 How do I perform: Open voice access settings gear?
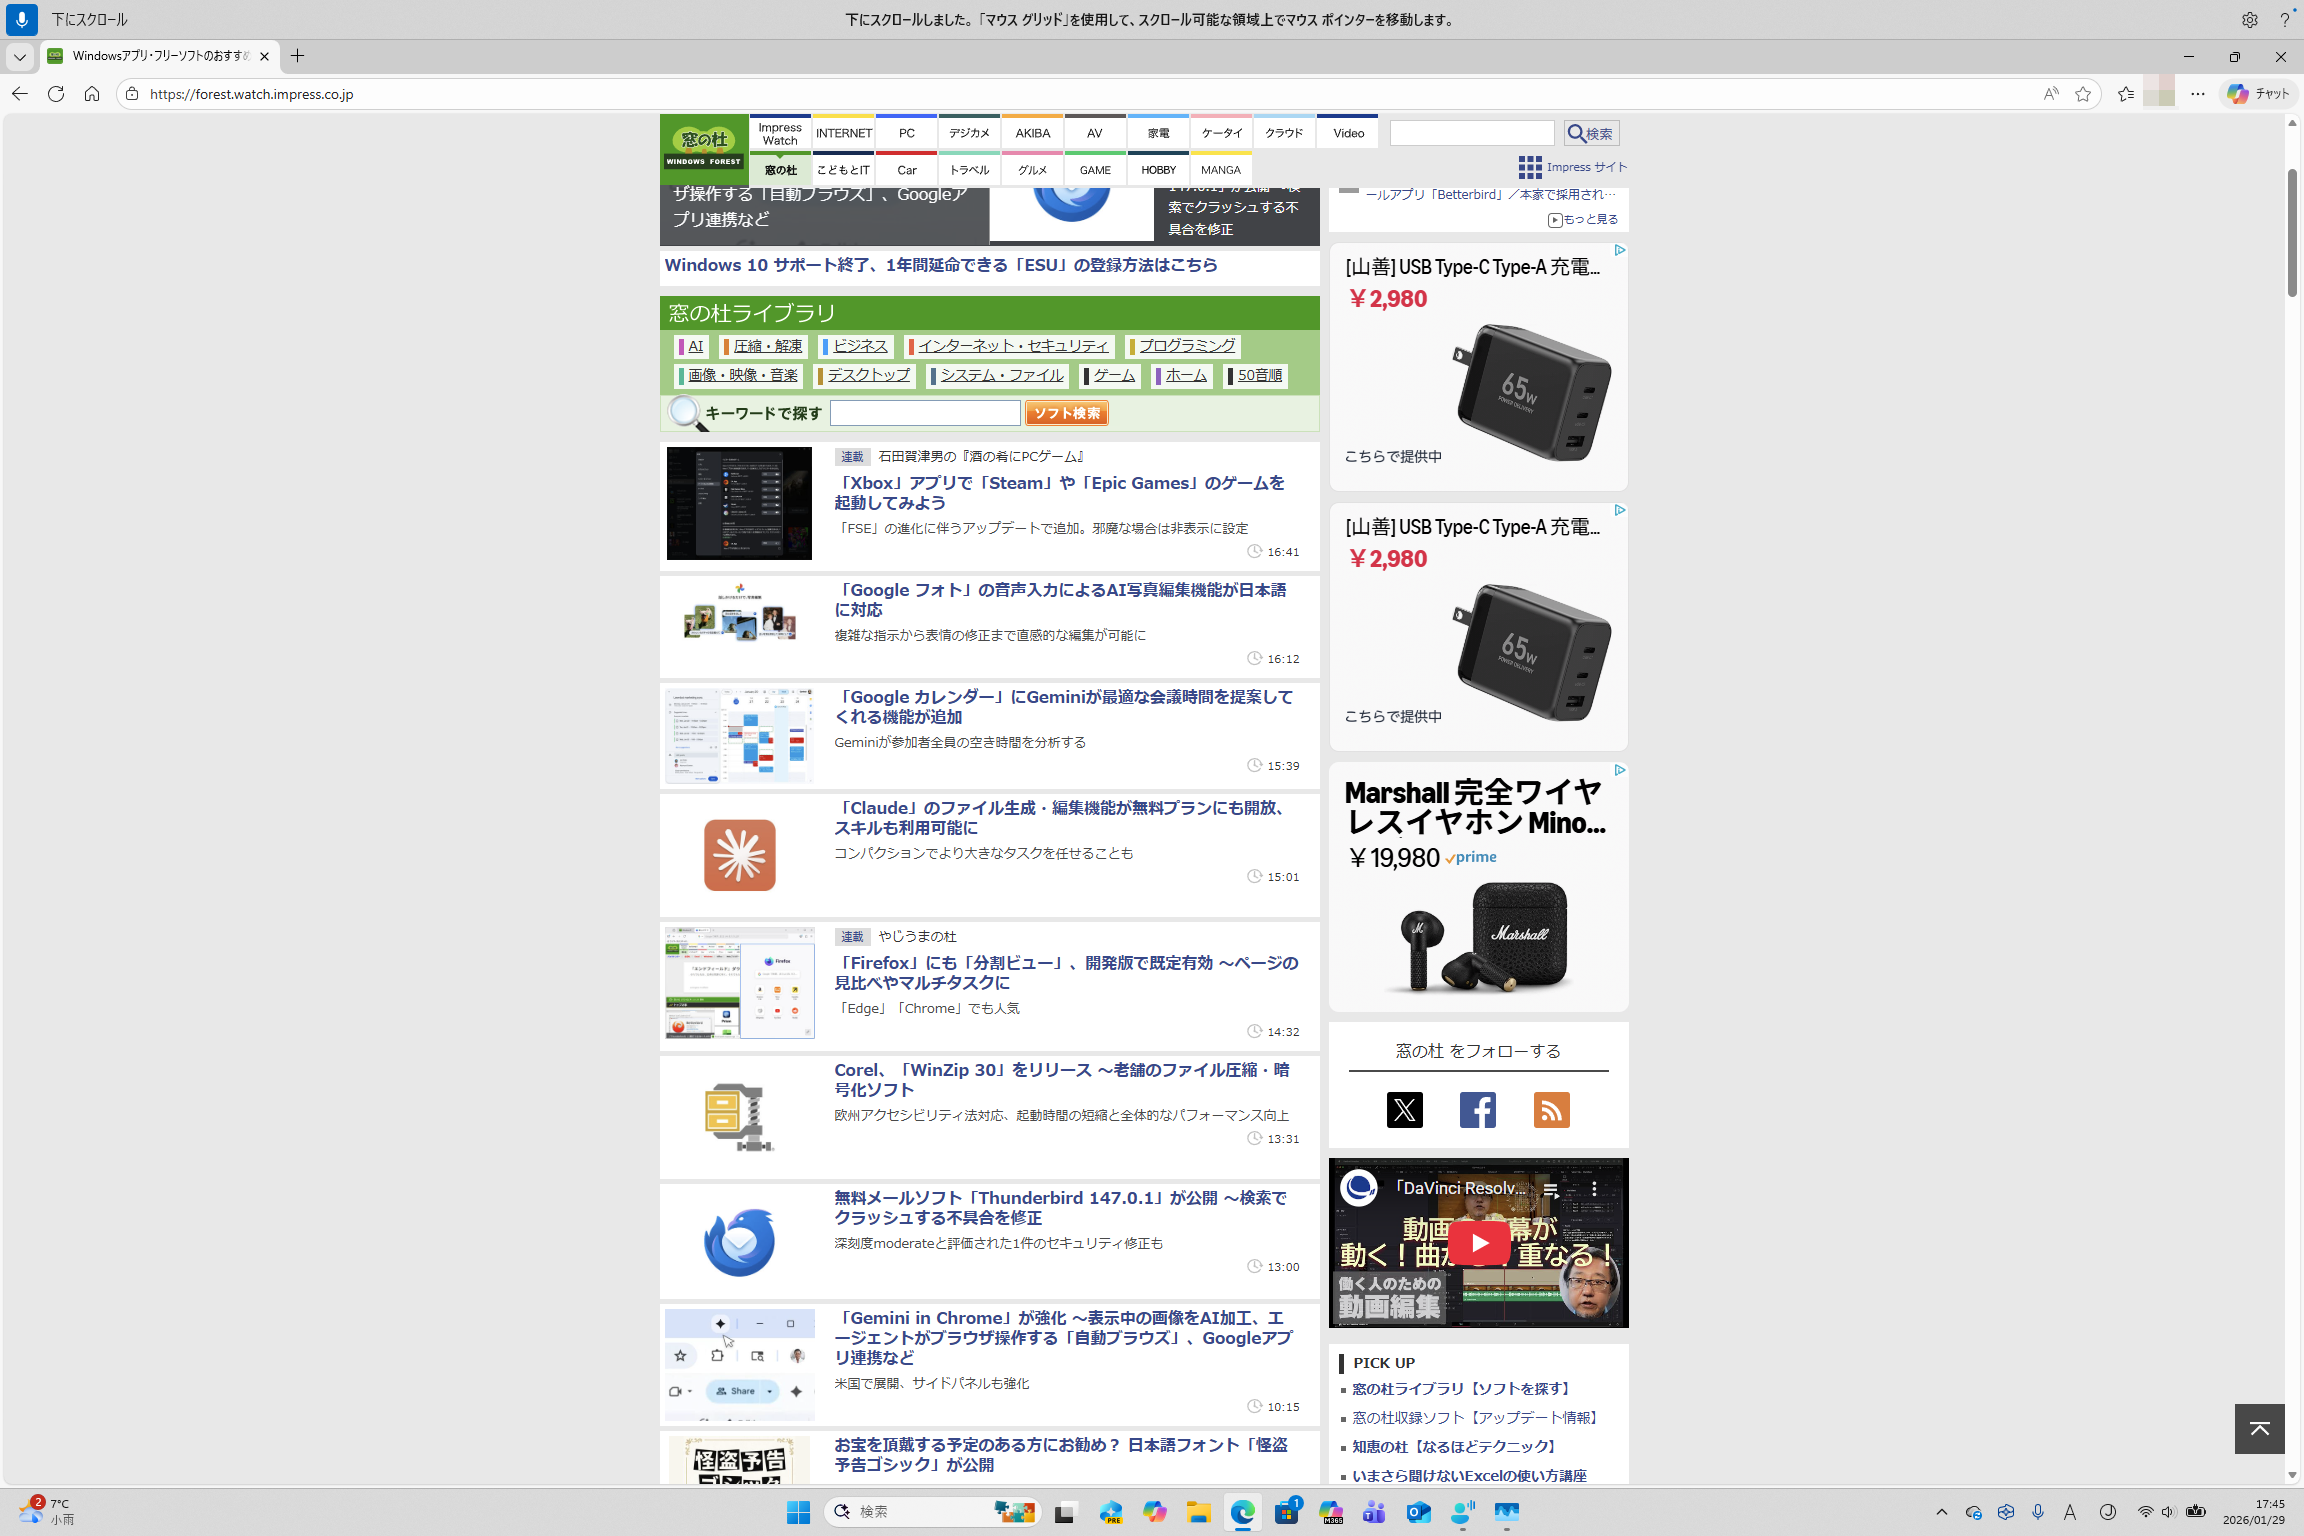click(2249, 19)
